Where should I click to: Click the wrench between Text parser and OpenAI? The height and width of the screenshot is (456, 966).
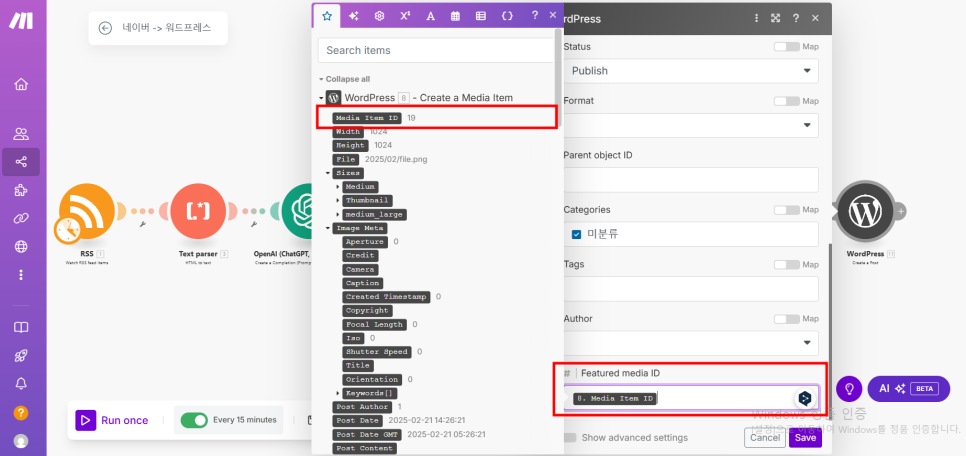pos(254,224)
